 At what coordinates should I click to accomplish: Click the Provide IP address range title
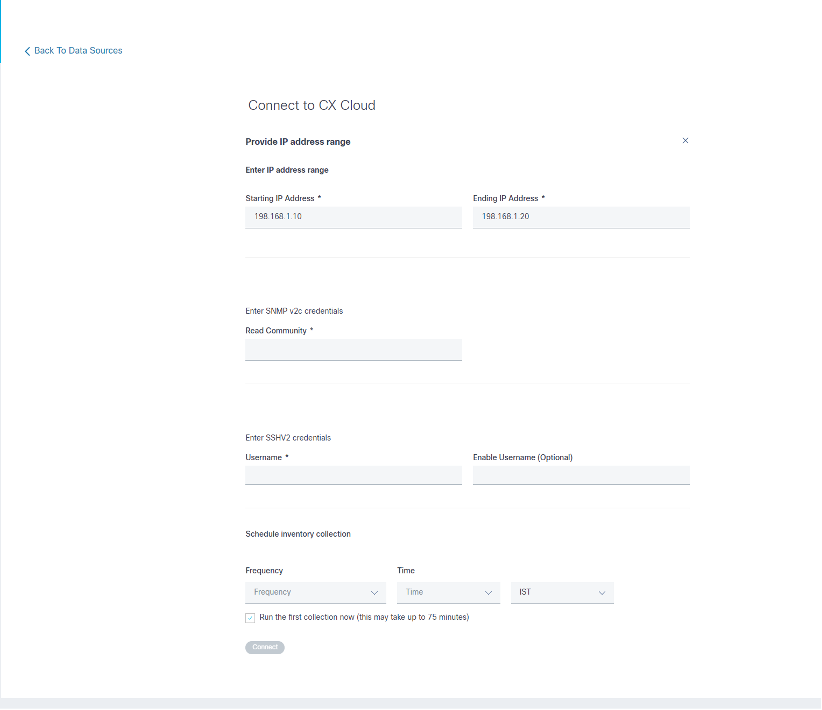[x=298, y=142]
